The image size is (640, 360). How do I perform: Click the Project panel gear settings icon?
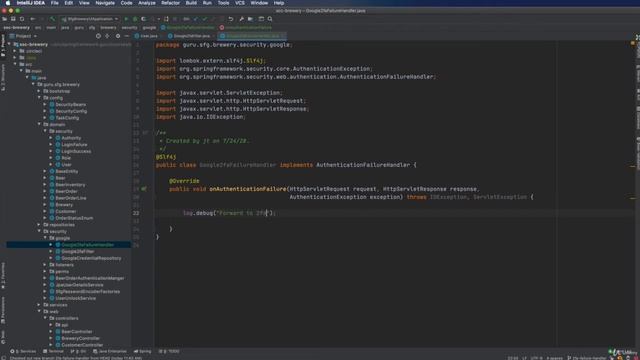(118, 36)
